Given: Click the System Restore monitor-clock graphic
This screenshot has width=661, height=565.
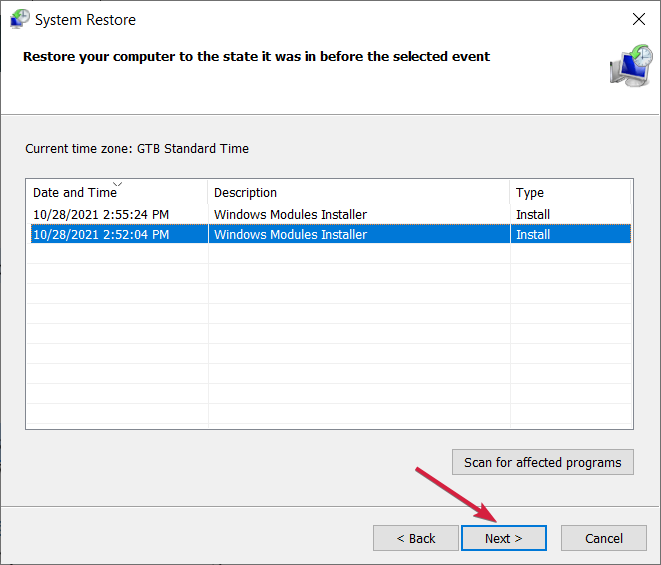Looking at the screenshot, I should [631, 65].
